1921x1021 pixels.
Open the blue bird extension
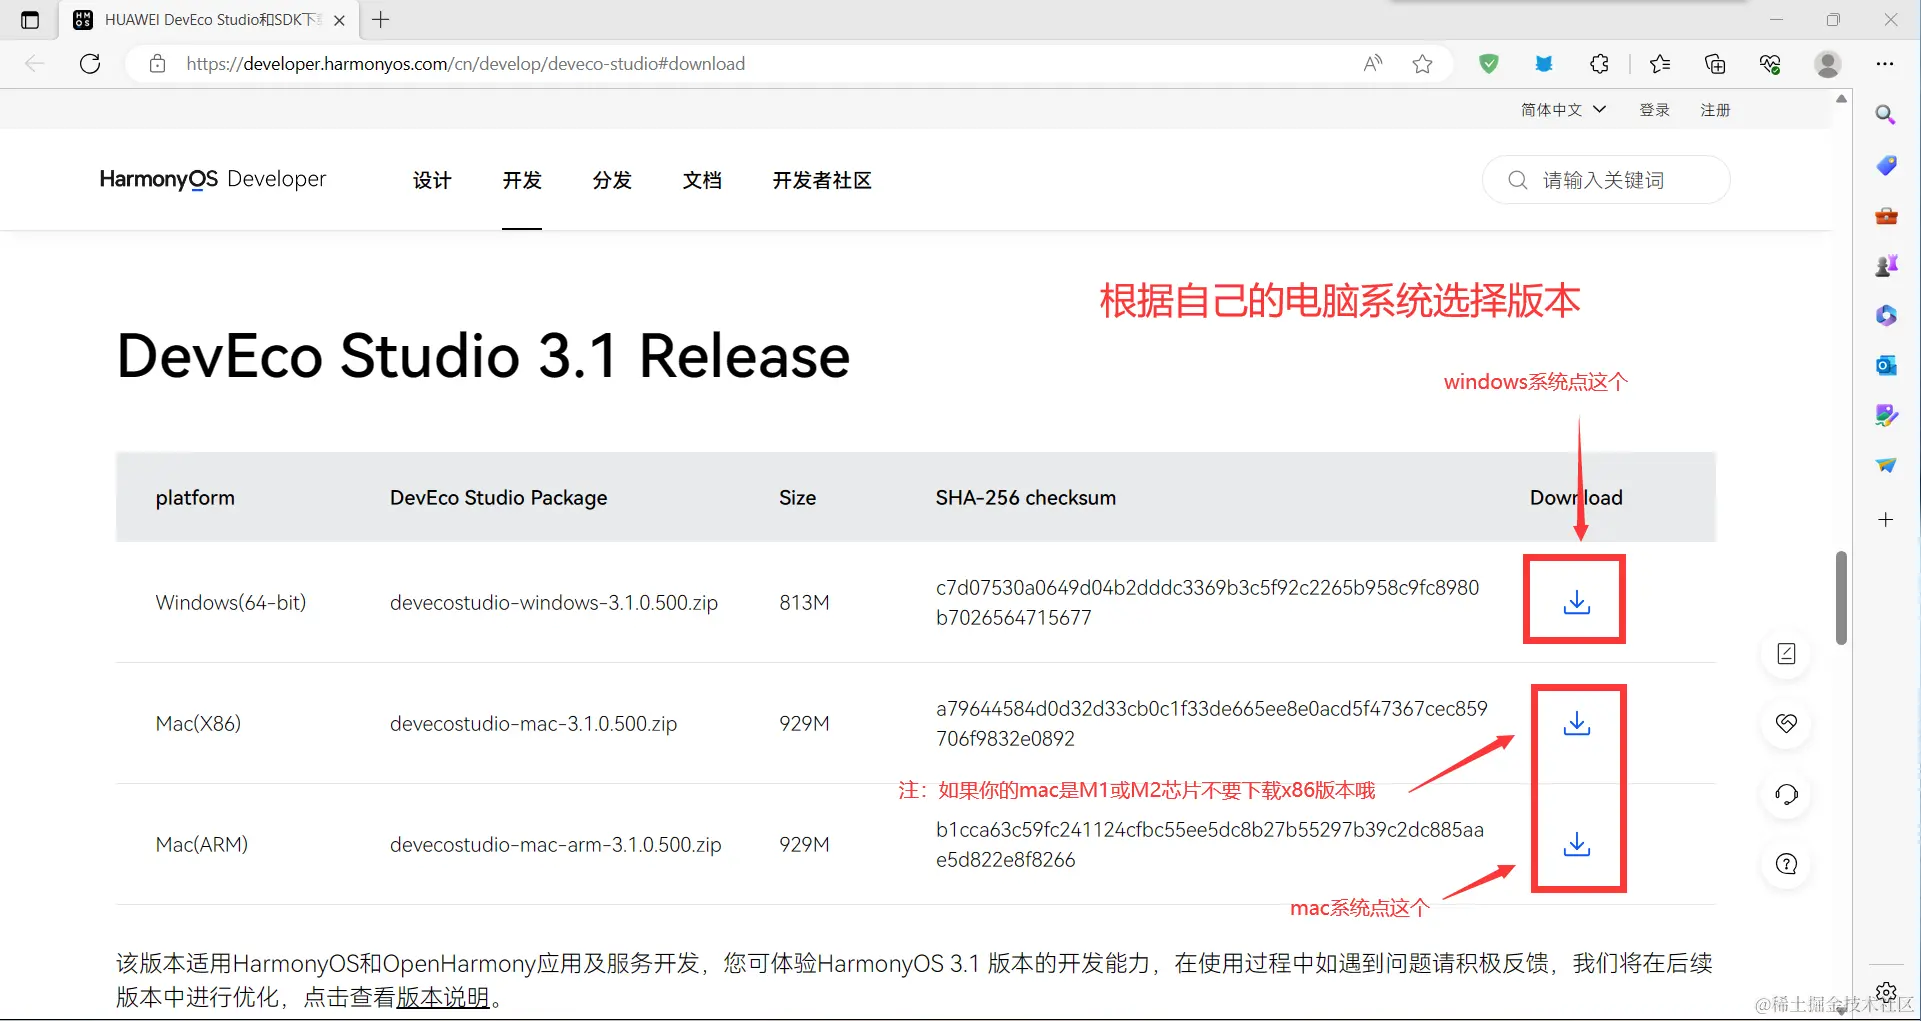pos(1544,64)
